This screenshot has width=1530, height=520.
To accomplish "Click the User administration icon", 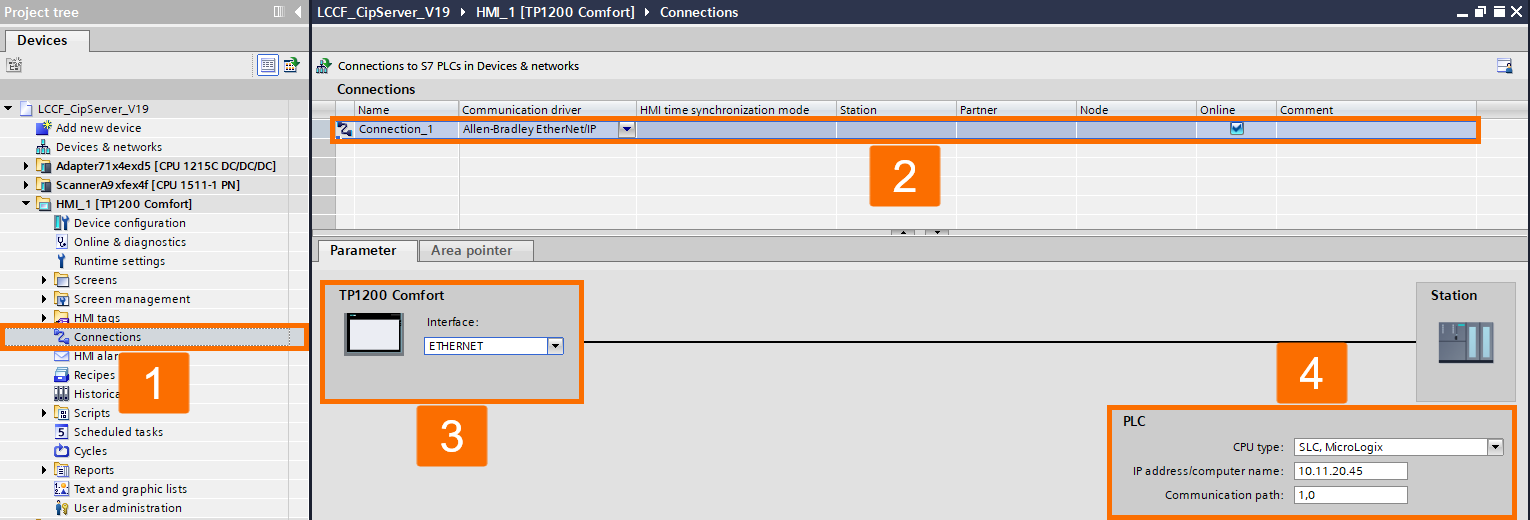I will (62, 508).
